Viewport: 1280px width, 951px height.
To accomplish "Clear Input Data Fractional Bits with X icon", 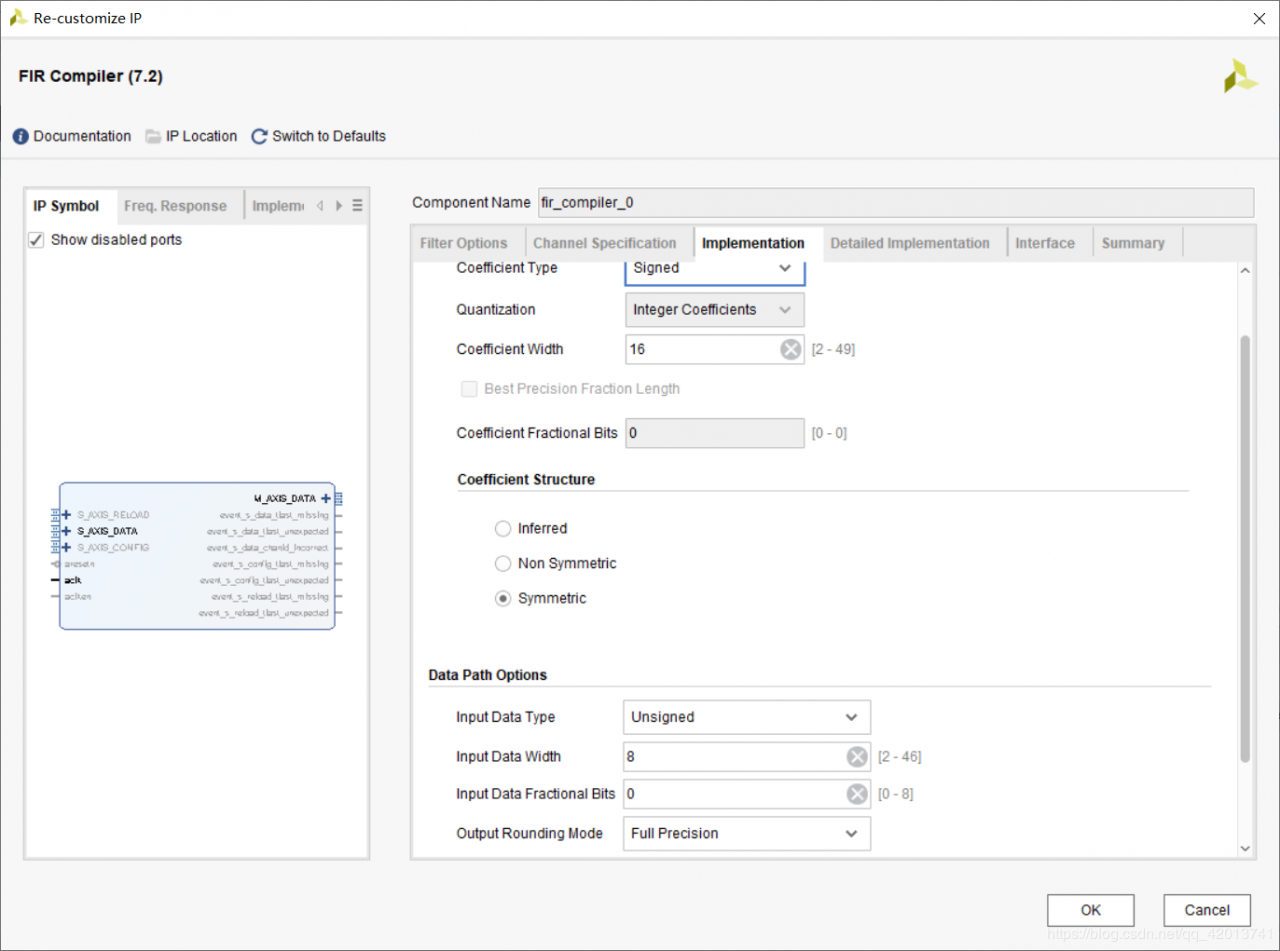I will (857, 794).
